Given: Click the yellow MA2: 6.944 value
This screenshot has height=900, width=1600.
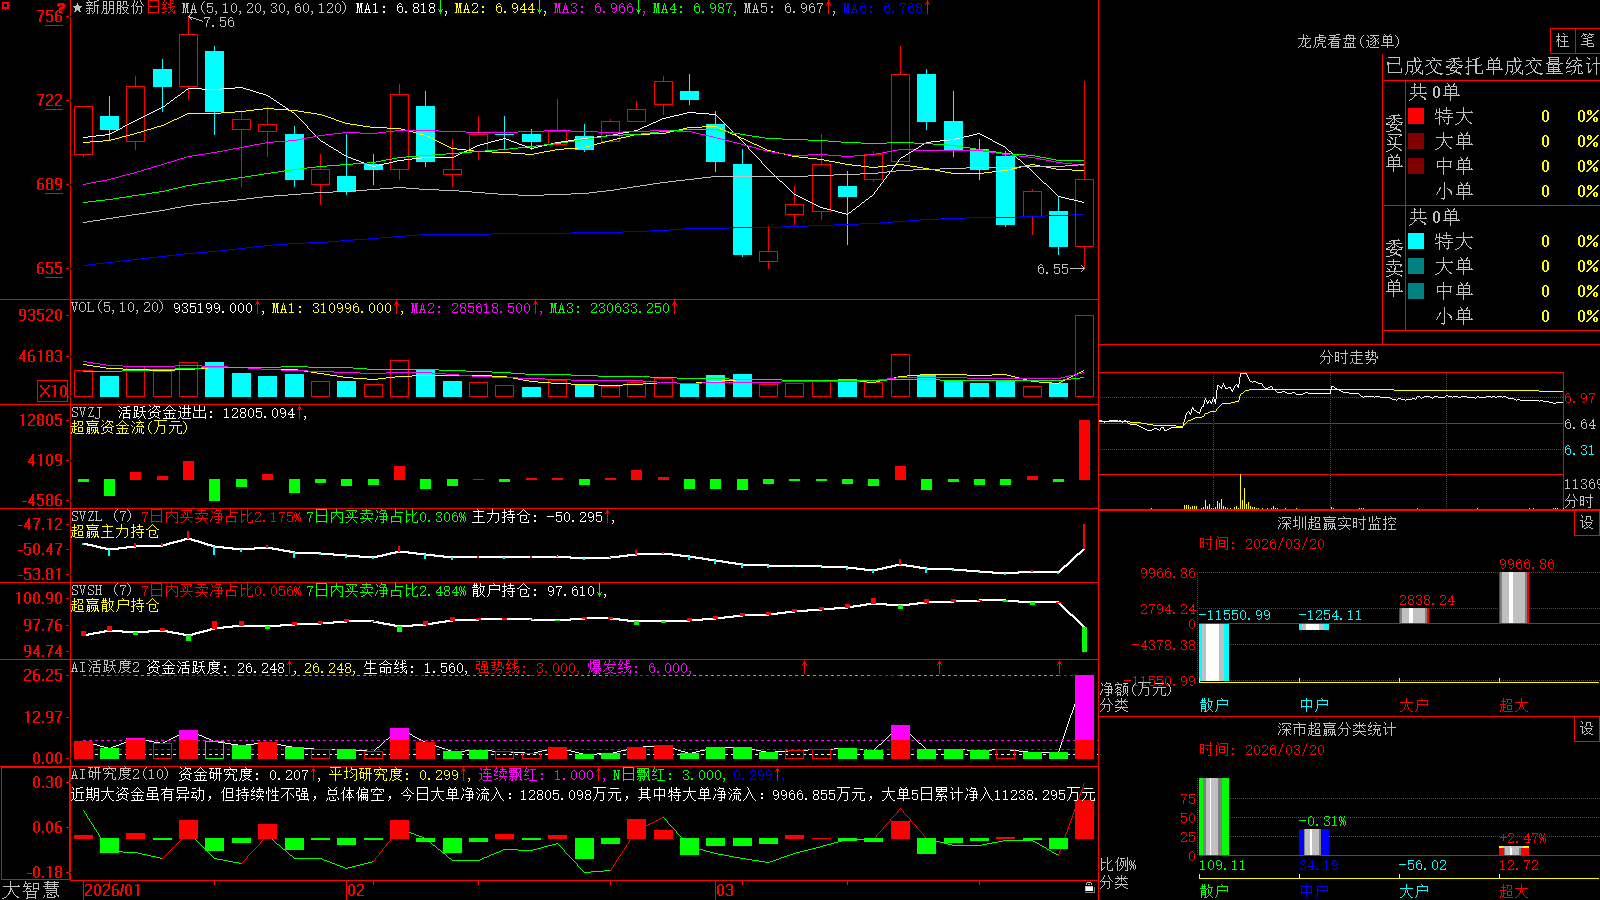Looking at the screenshot, I should [495, 8].
